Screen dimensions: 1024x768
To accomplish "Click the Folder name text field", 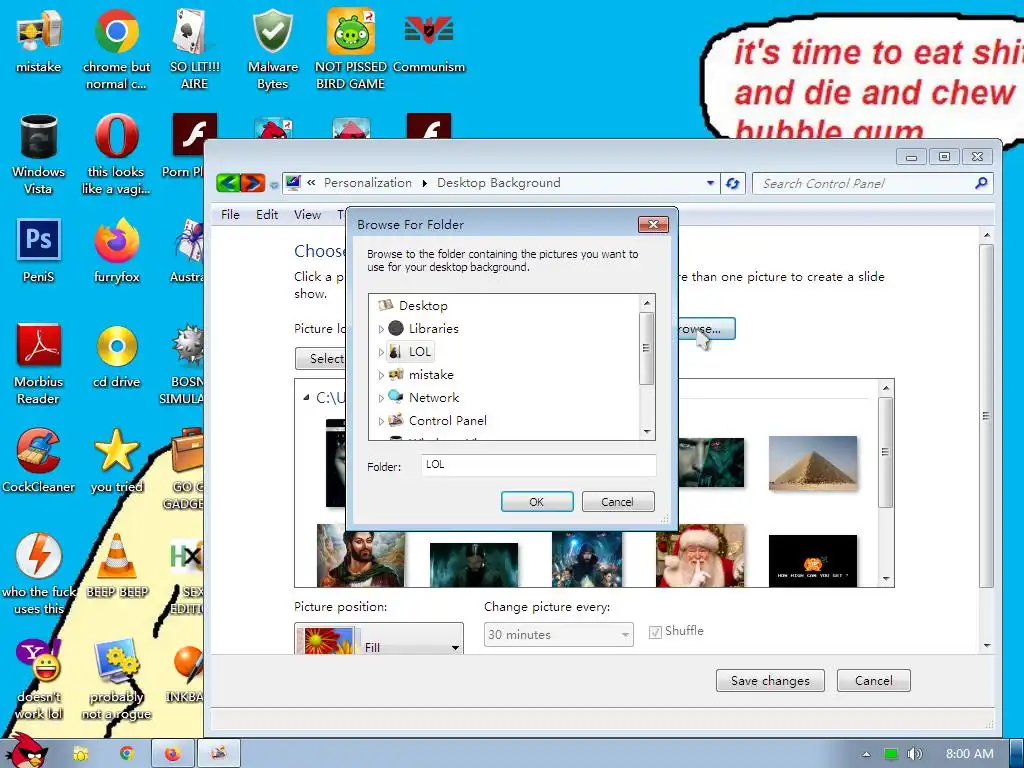I will tap(538, 465).
